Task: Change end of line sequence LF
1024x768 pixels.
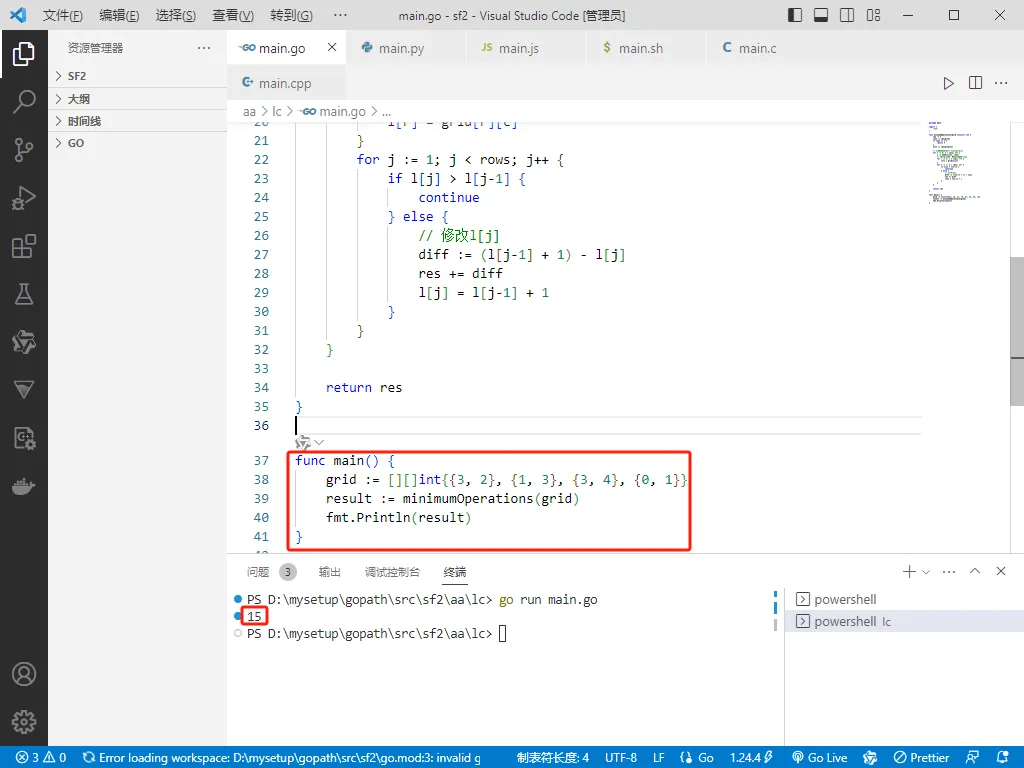Action: click(658, 758)
